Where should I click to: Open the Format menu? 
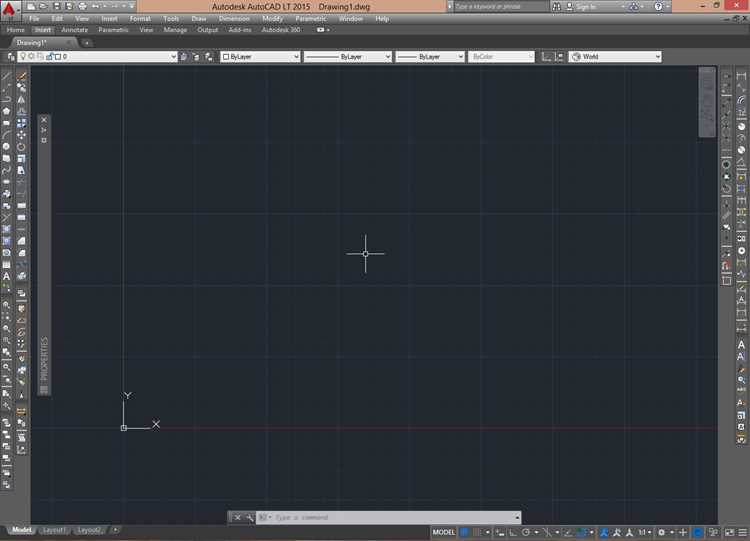[x=140, y=19]
